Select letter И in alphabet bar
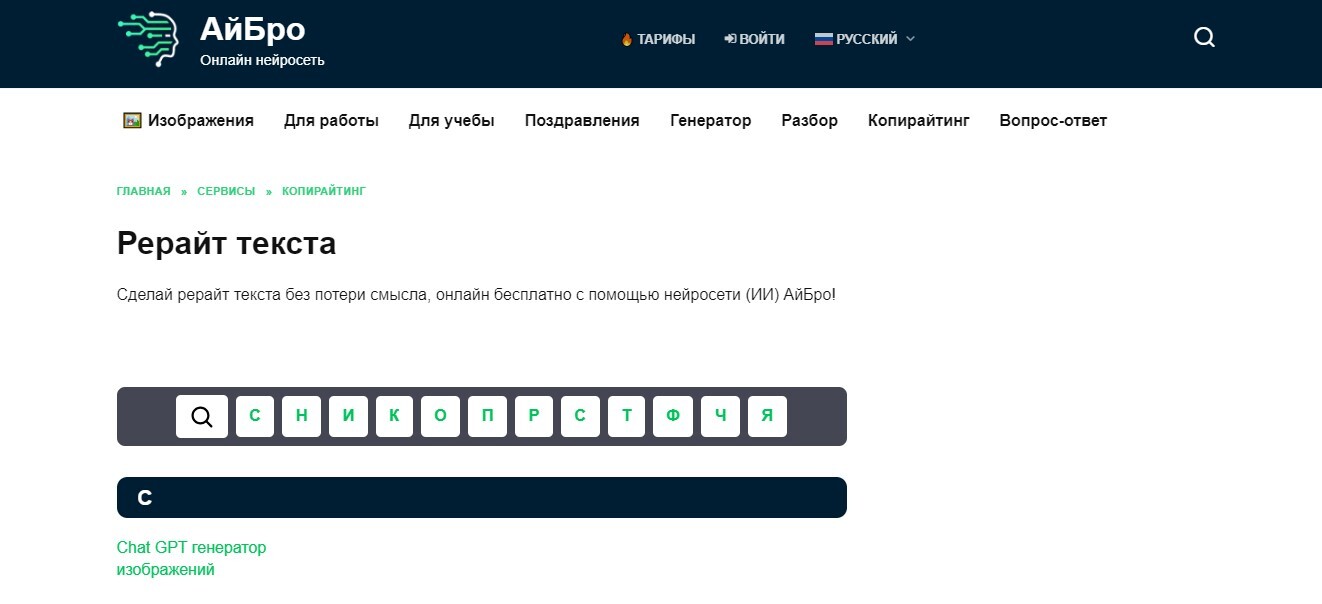Screen dimensions: 1322x604 pos(348,417)
